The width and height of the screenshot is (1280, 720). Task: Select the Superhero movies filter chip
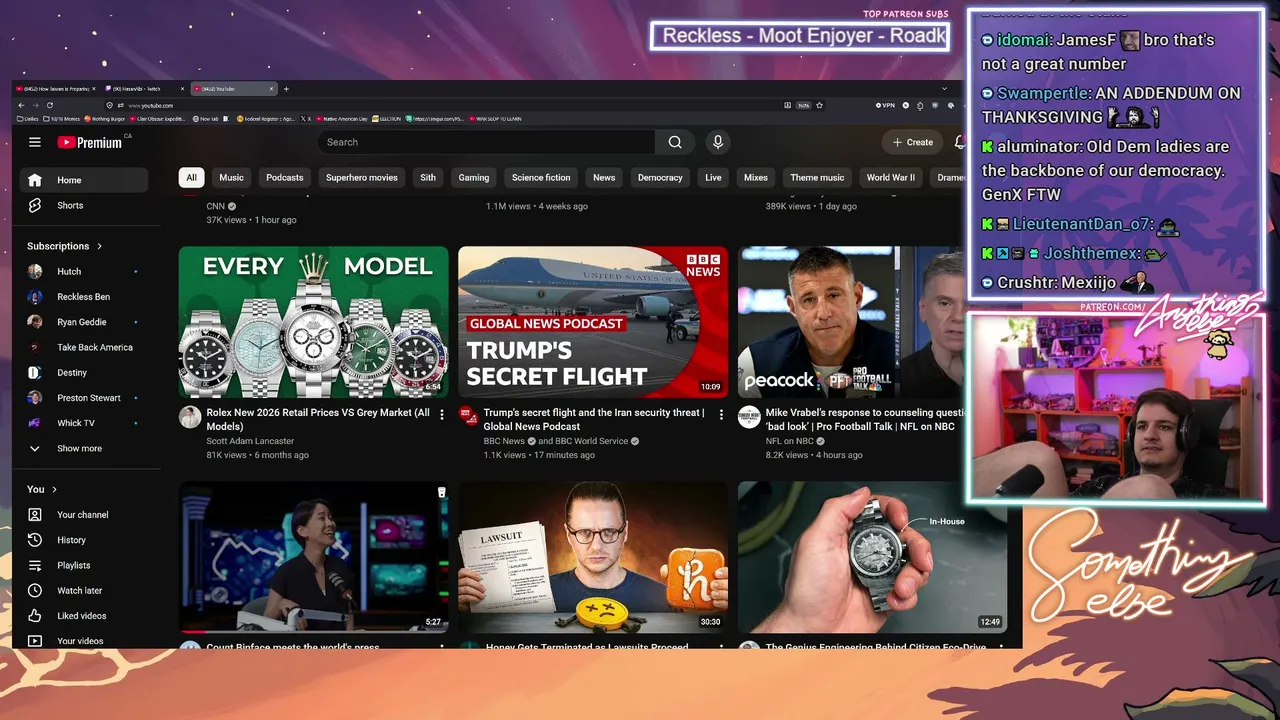[x=362, y=178]
